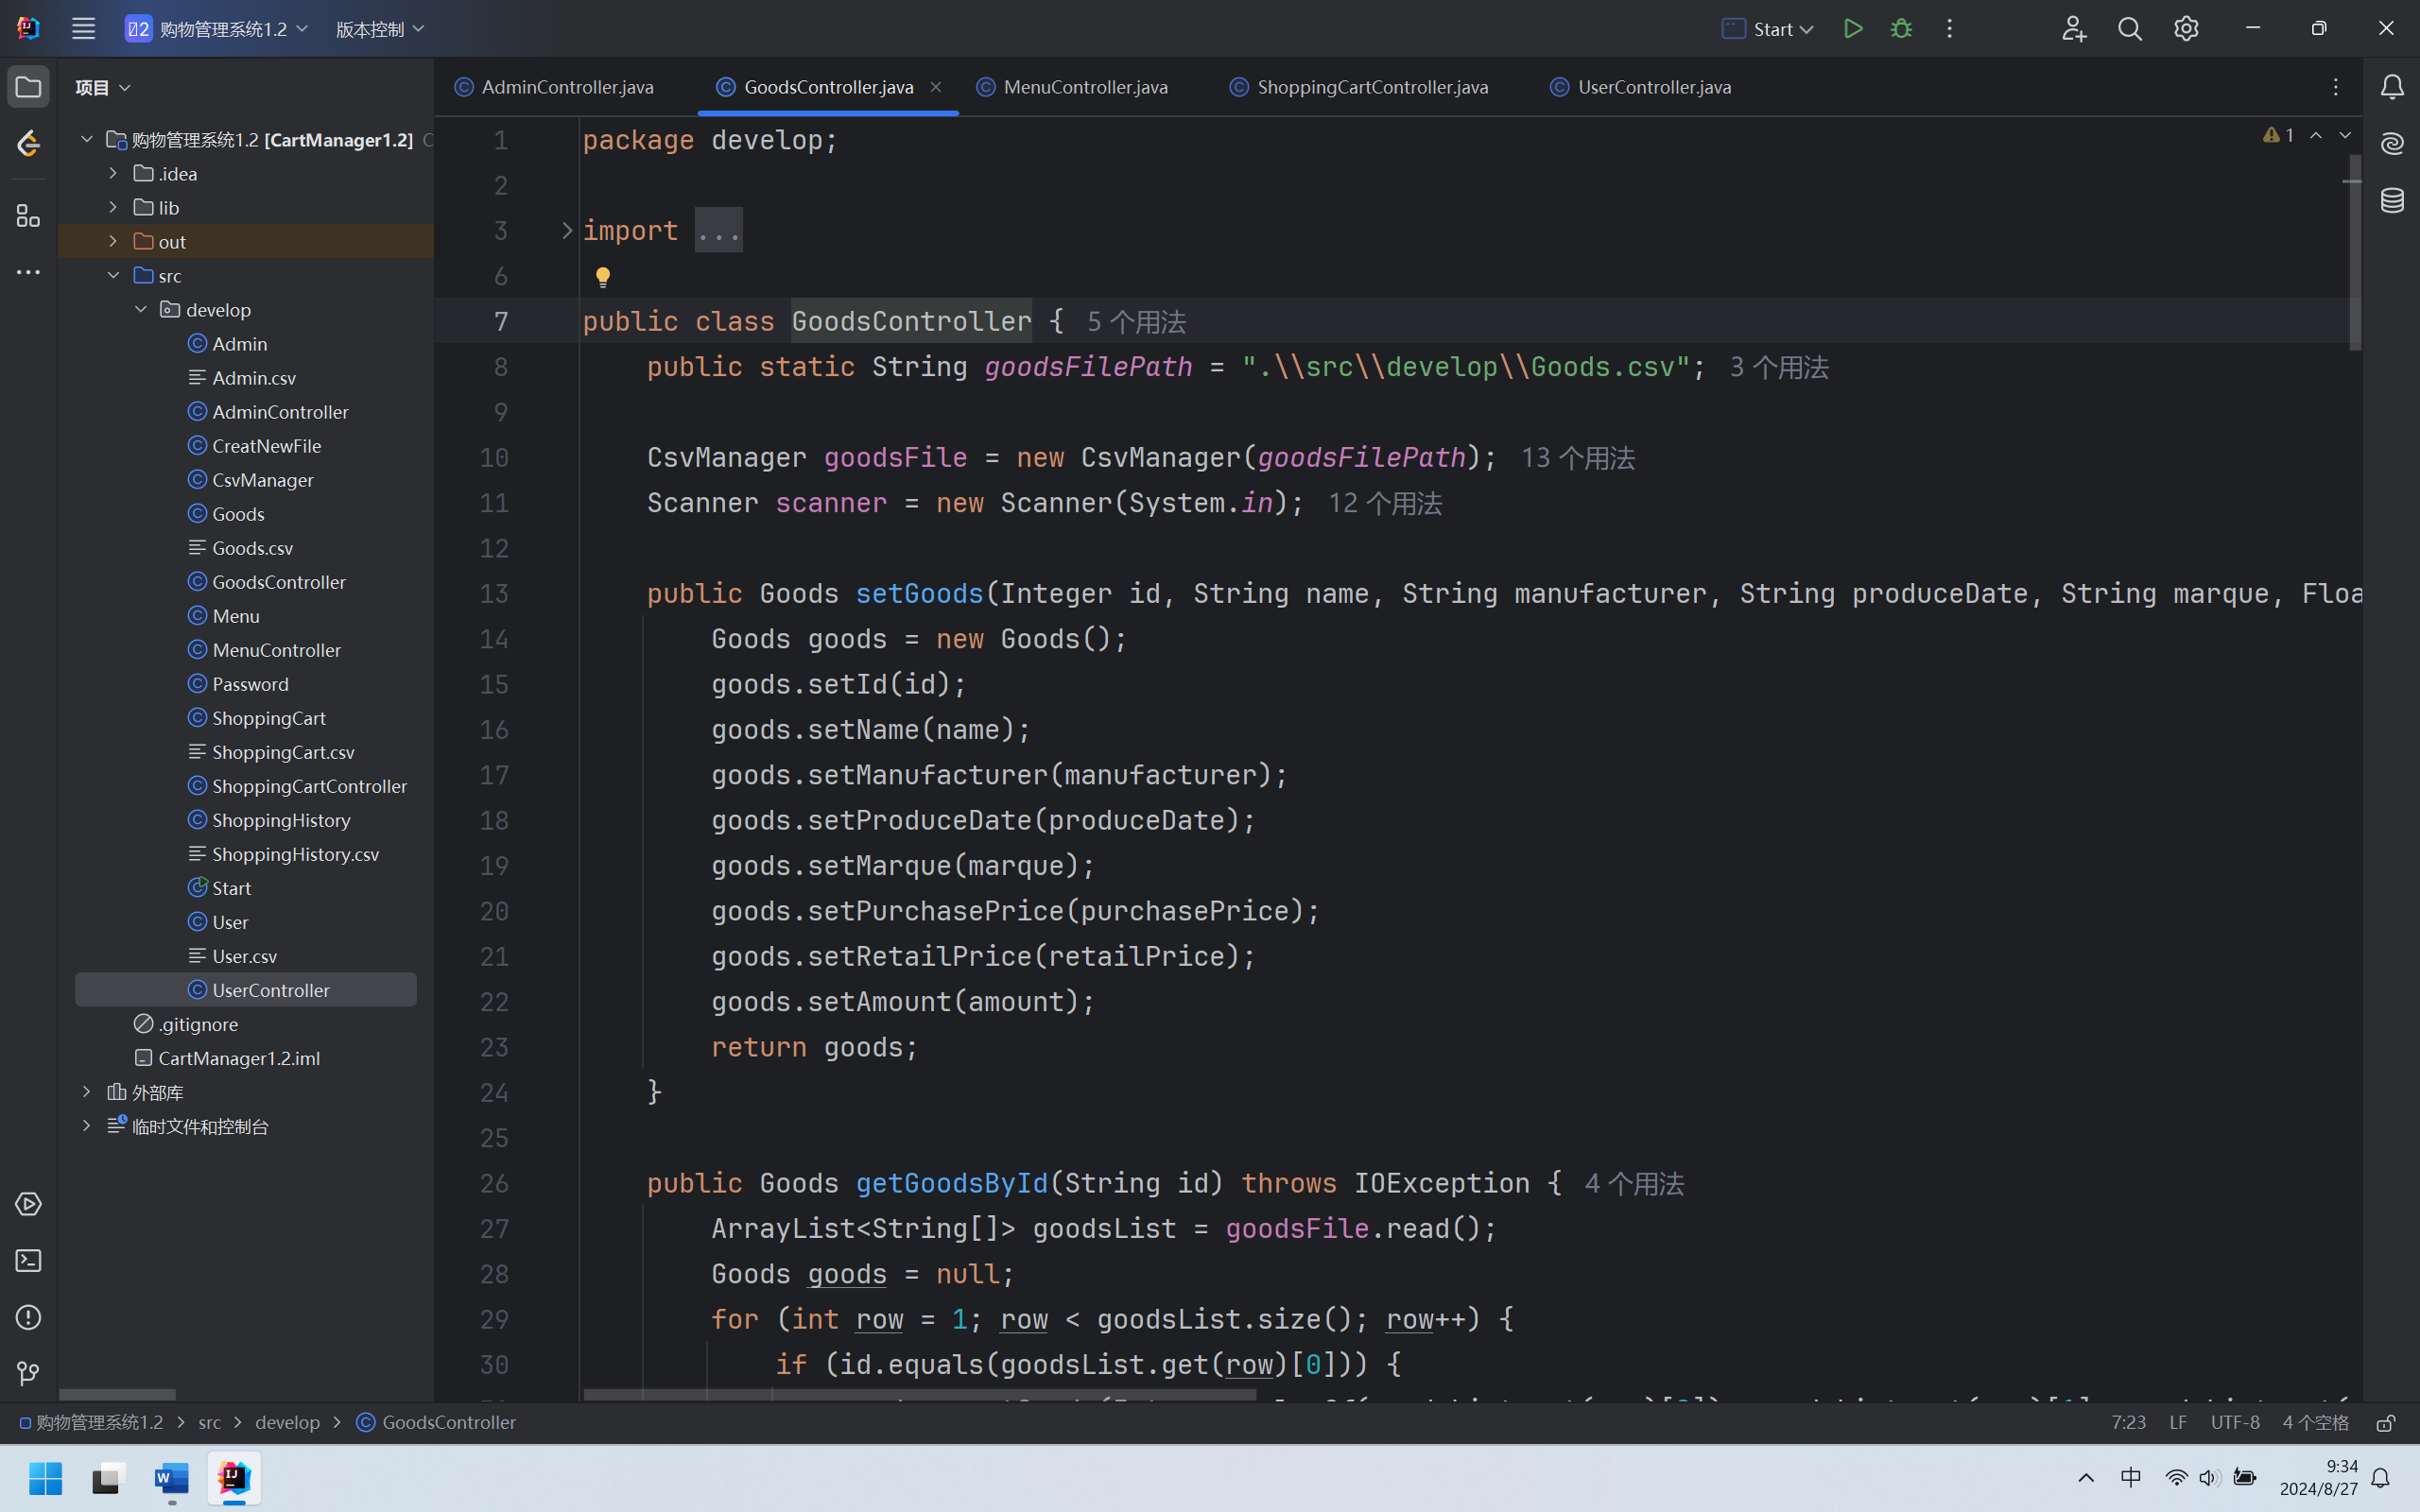Run the Start configuration
The image size is (2420, 1512).
click(1852, 29)
